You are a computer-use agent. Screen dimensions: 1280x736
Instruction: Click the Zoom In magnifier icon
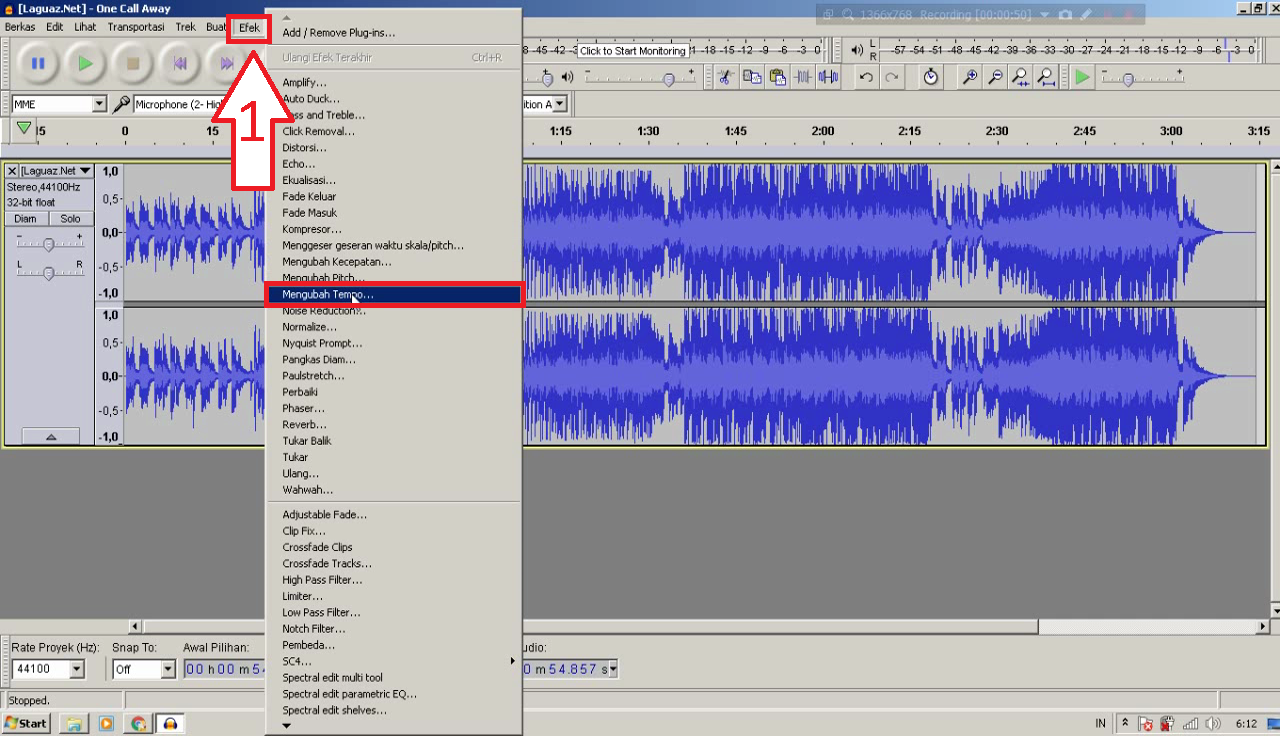coord(969,77)
